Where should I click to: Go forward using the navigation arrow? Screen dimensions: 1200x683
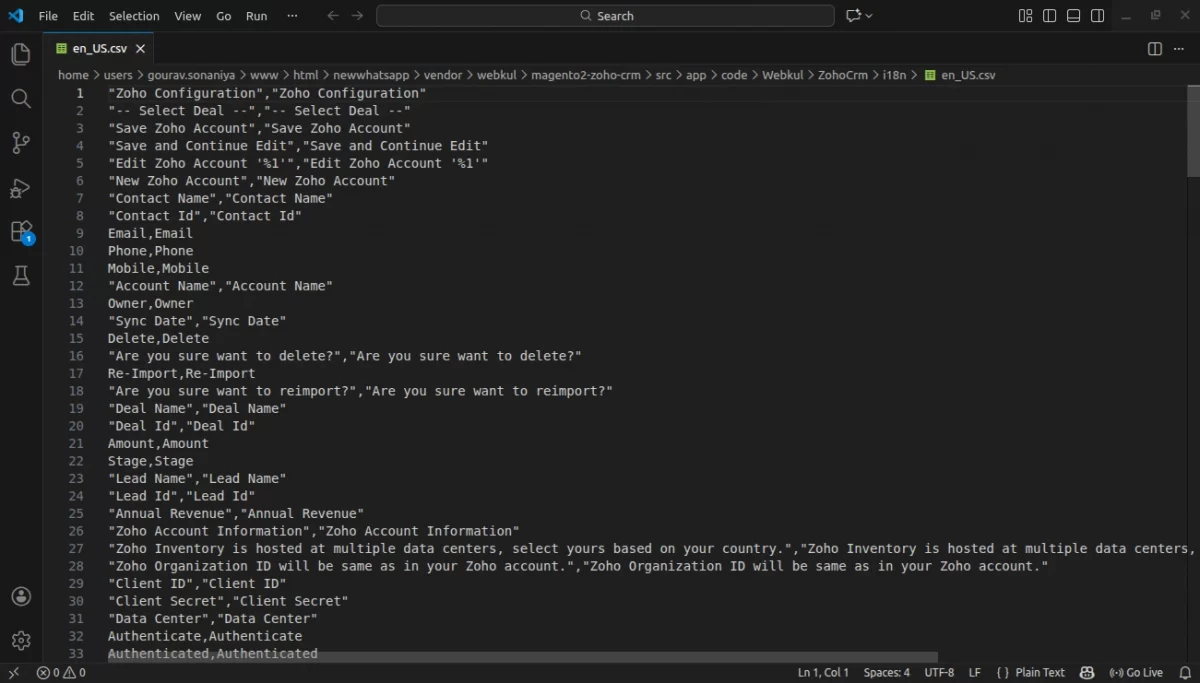coord(357,16)
